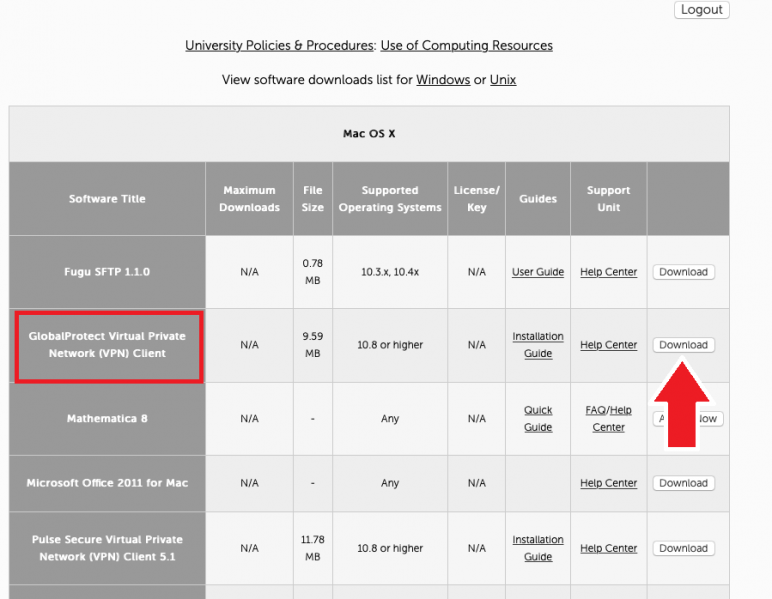Open Help Center for Microsoft Office 2011
772x599 pixels.
(608, 483)
